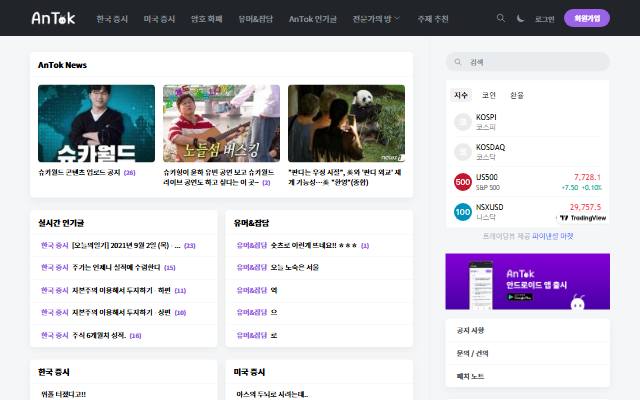640x400 pixels.
Task: Open the 주식 6개월차 post with (16) comments
Action: (99, 335)
